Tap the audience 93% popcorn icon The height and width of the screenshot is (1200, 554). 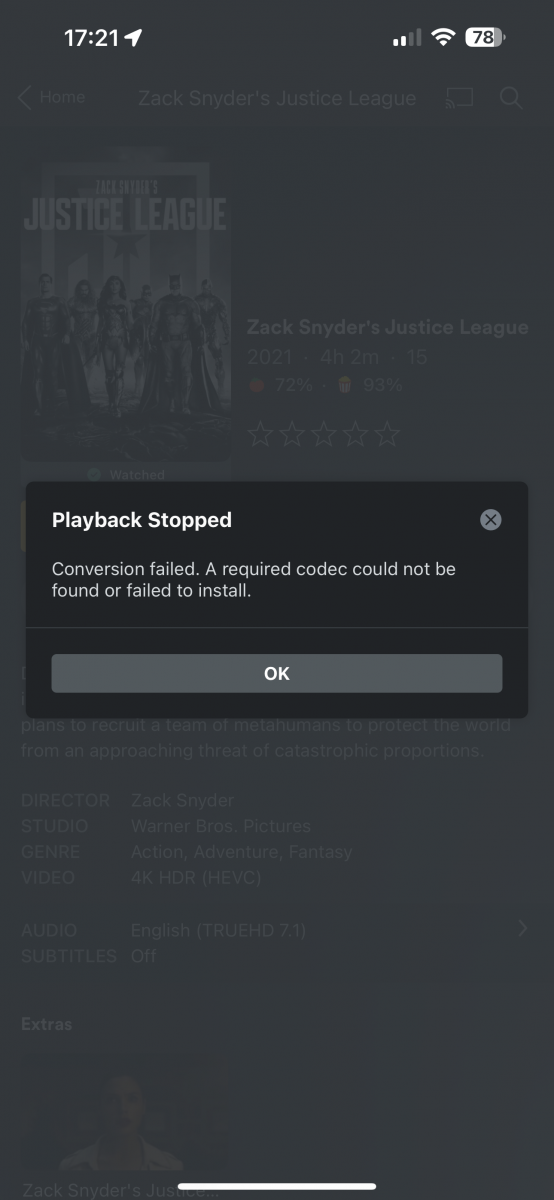tap(344, 385)
